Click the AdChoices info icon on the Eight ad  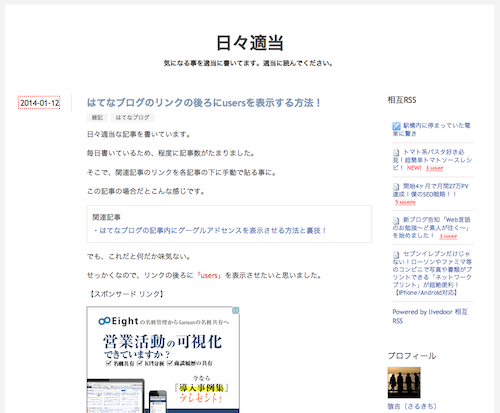tap(236, 311)
